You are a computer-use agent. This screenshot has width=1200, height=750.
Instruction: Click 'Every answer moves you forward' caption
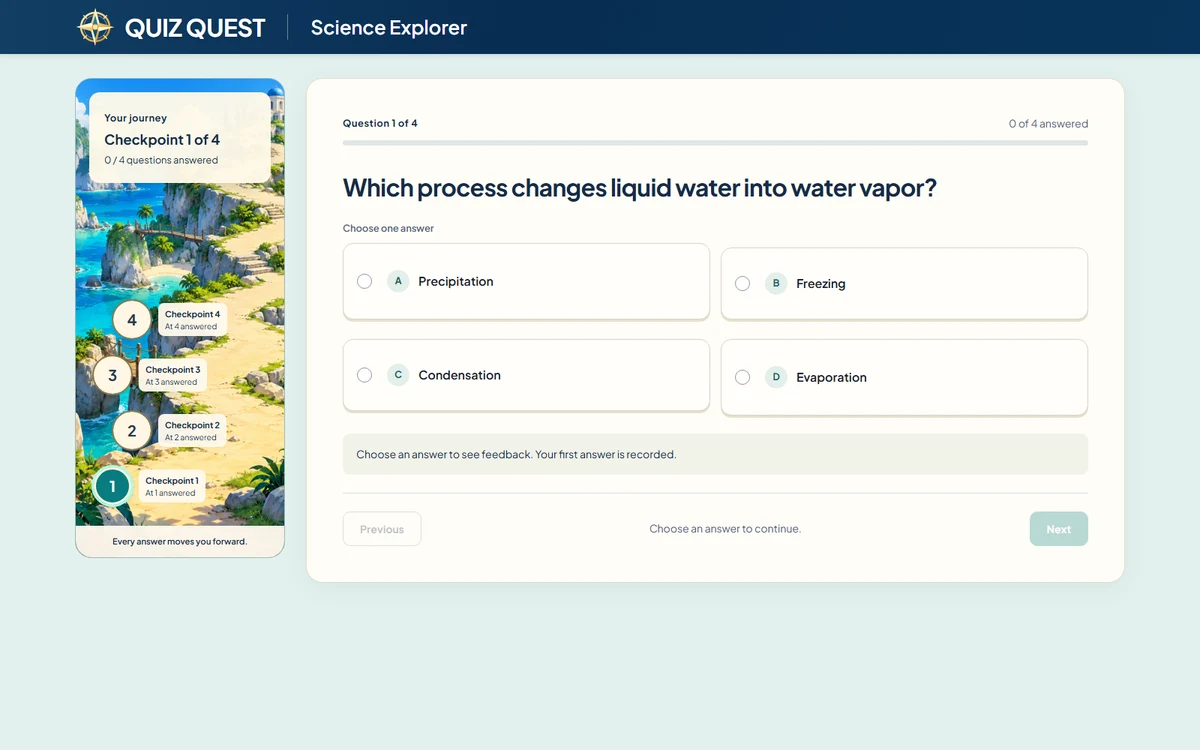[x=180, y=542]
